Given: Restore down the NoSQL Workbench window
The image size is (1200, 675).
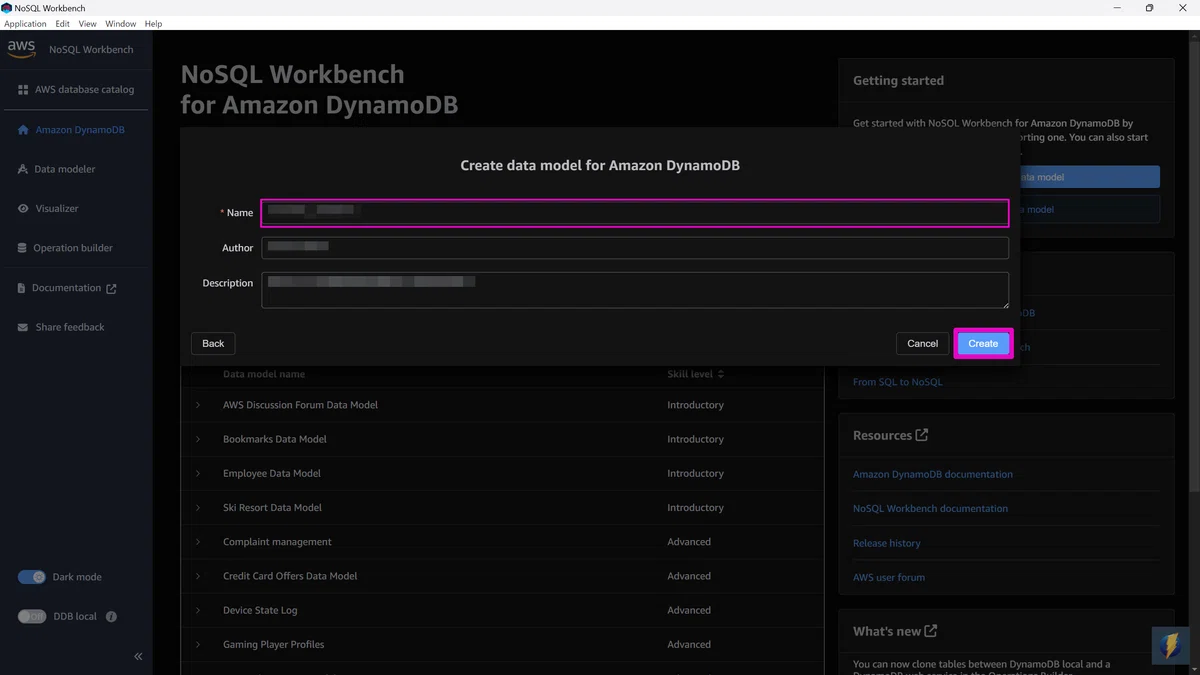Looking at the screenshot, I should point(1149,8).
